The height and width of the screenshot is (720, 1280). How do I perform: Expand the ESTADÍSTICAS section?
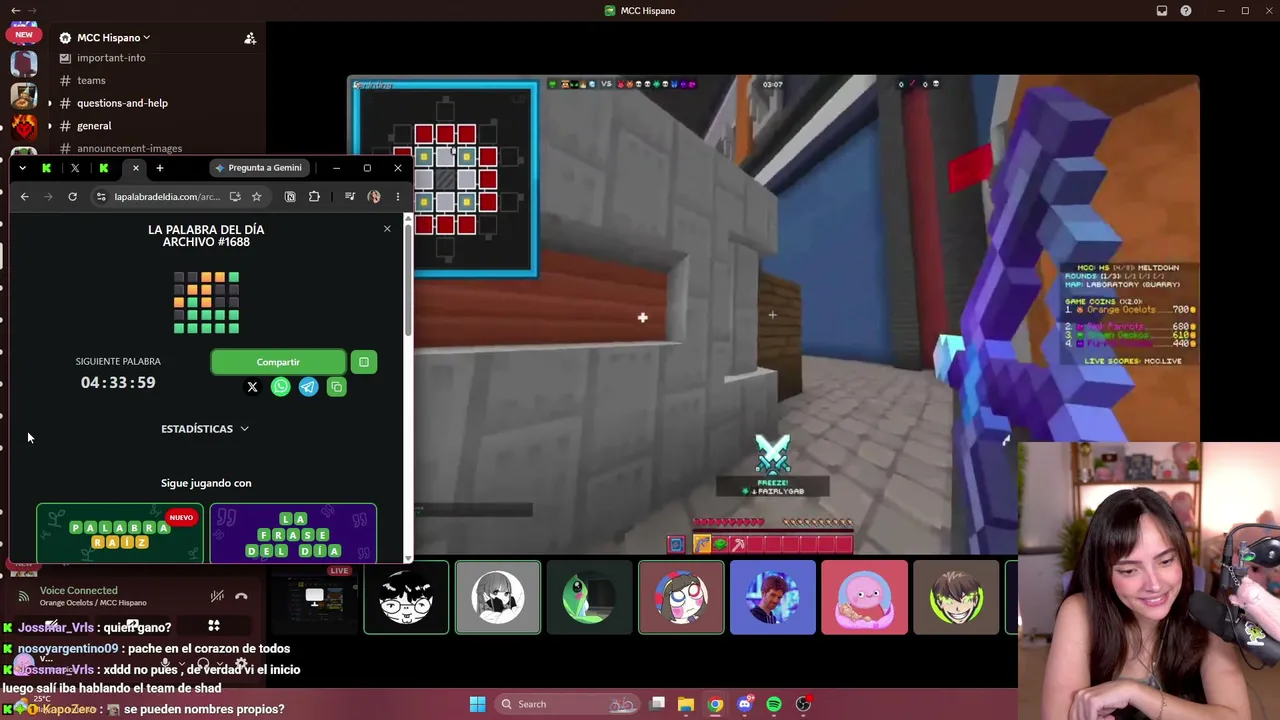[205, 429]
